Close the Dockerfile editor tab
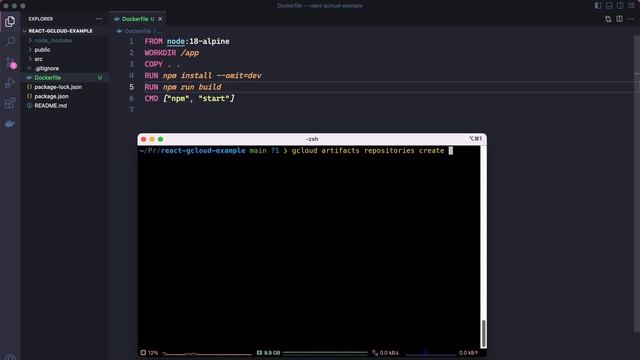The image size is (640, 360). [x=160, y=19]
